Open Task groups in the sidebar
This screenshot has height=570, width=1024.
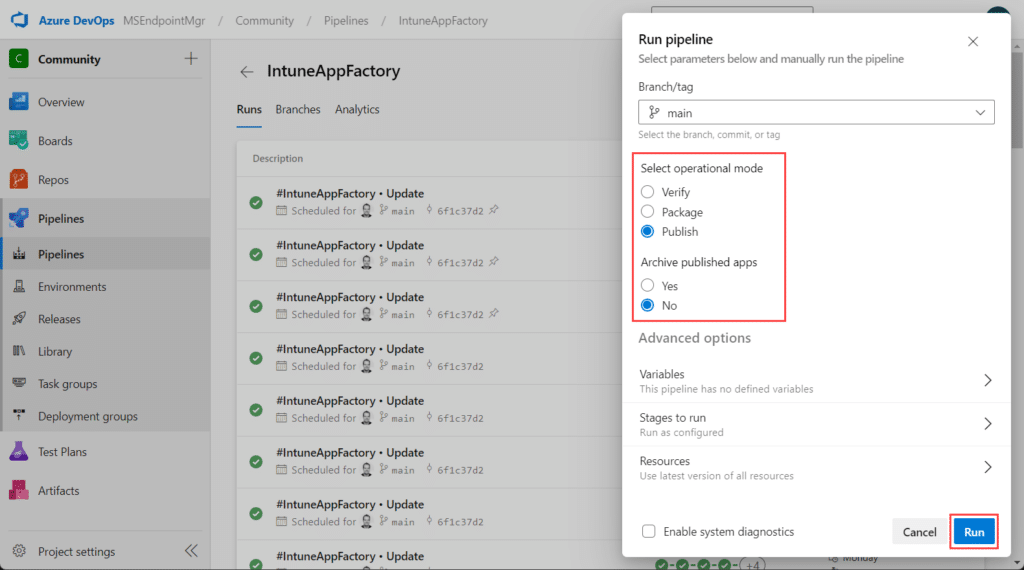106,384
